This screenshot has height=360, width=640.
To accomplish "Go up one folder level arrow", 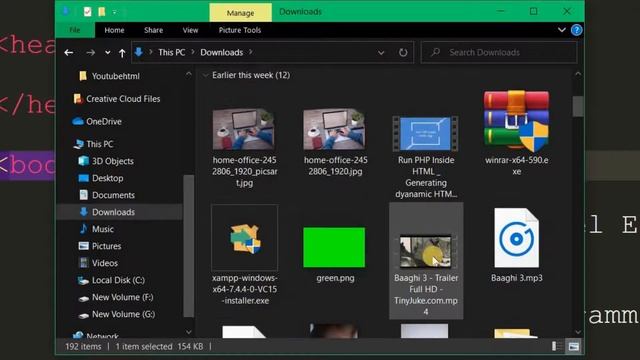I will 122,53.
